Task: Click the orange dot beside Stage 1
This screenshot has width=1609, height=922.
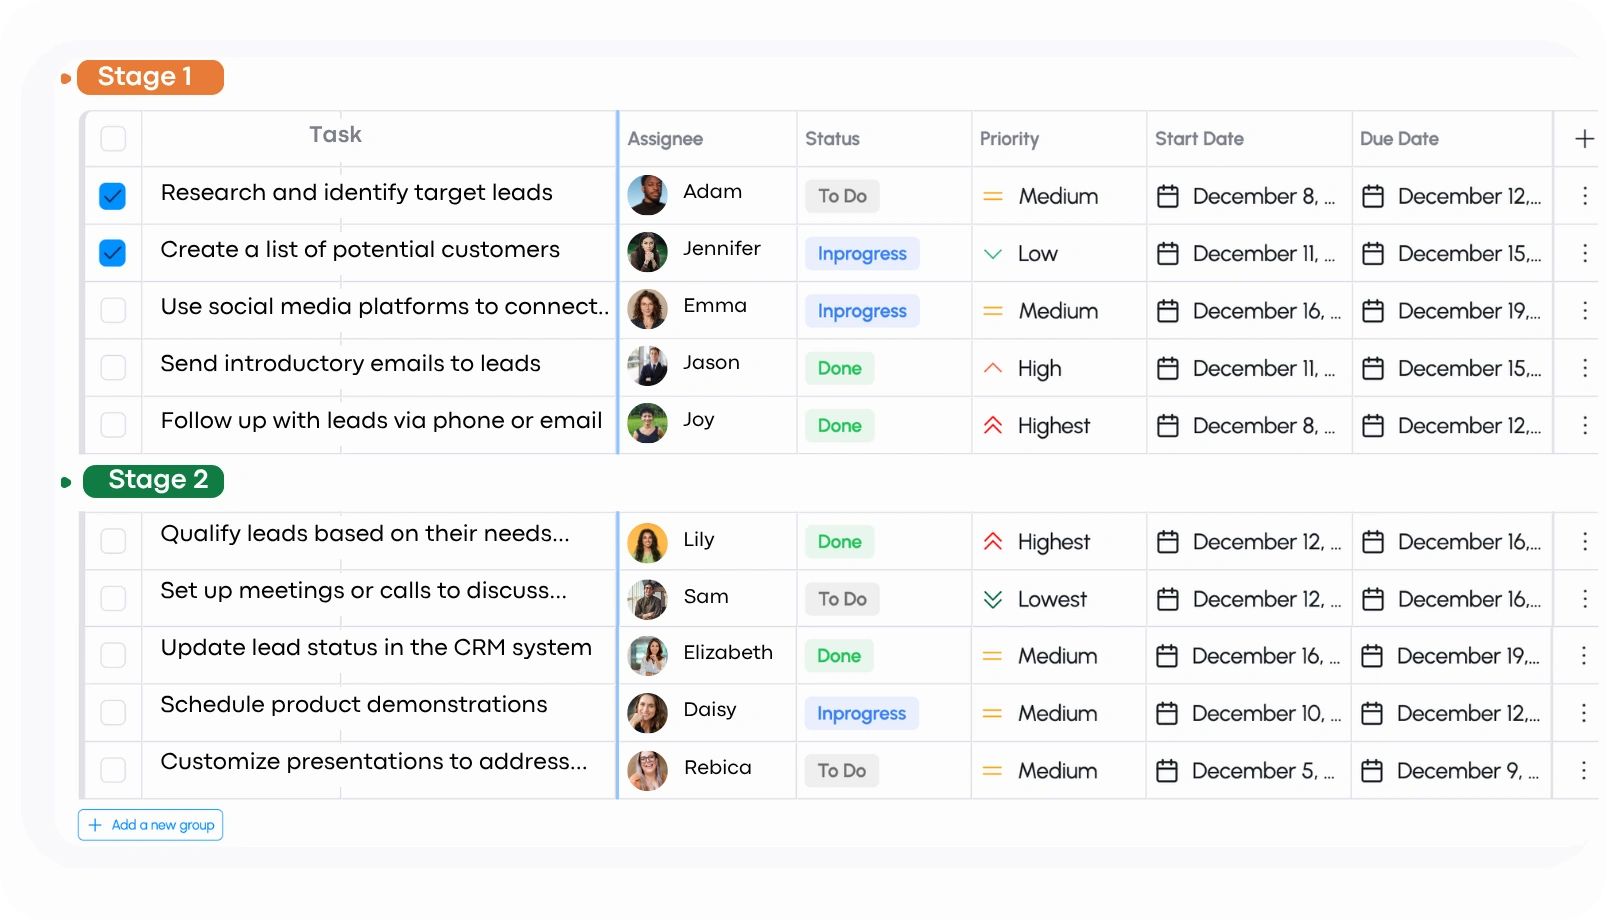Action: [66, 78]
